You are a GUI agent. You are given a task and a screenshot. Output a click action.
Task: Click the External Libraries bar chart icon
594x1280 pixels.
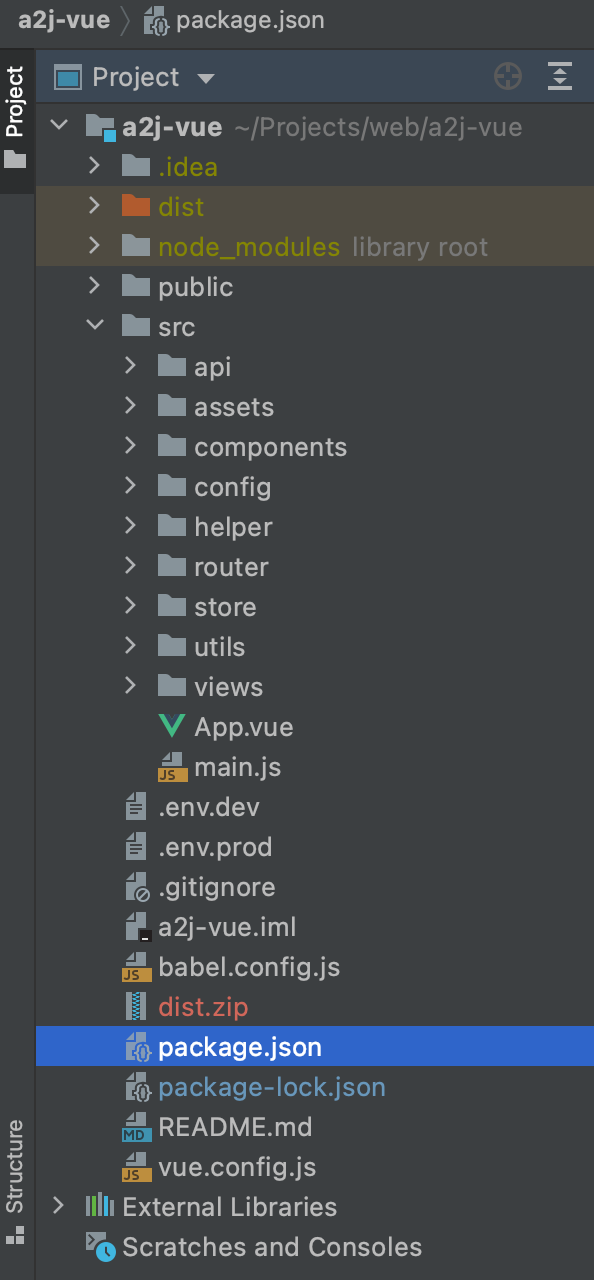[x=99, y=1206]
